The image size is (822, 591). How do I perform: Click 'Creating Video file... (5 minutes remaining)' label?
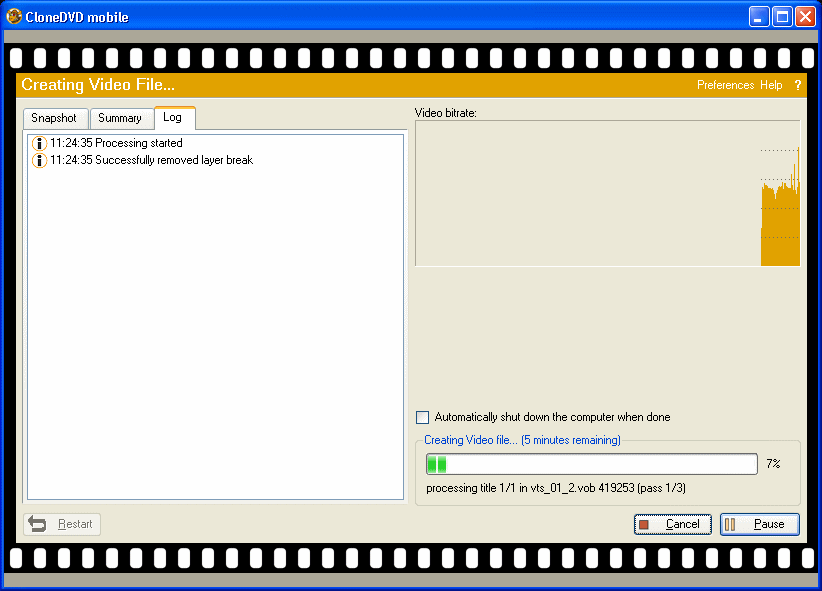tap(522, 440)
